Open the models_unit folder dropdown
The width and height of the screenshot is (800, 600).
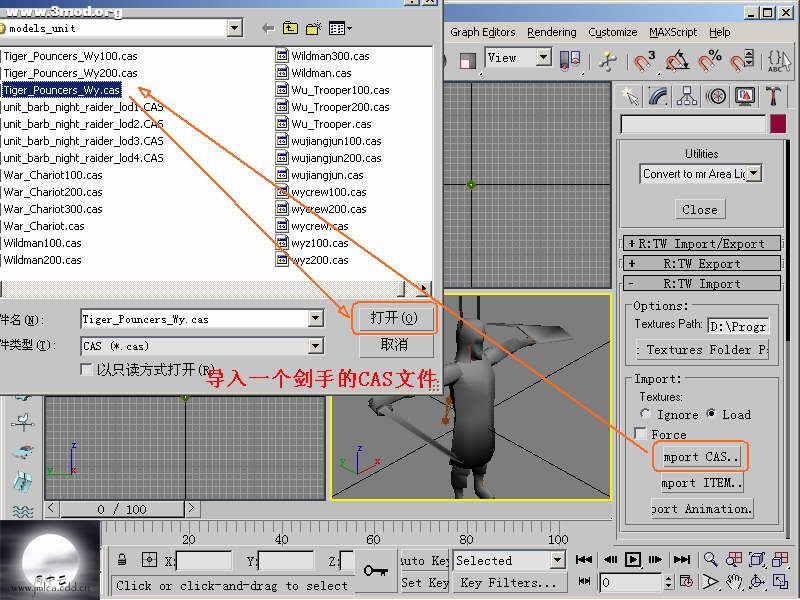point(234,28)
